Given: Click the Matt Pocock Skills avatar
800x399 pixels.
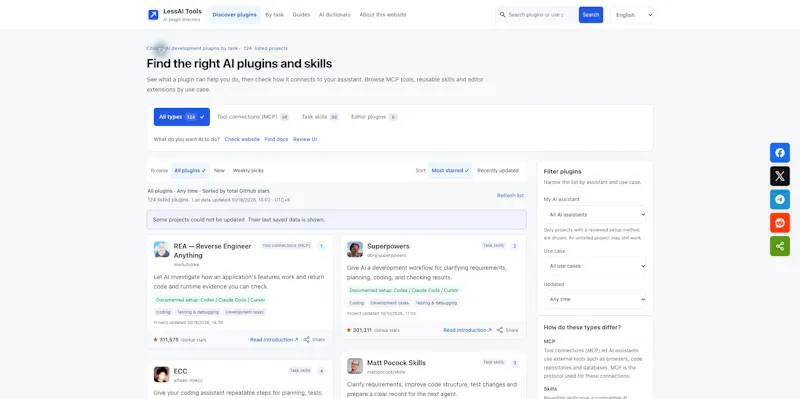Looking at the screenshot, I should click(355, 366).
